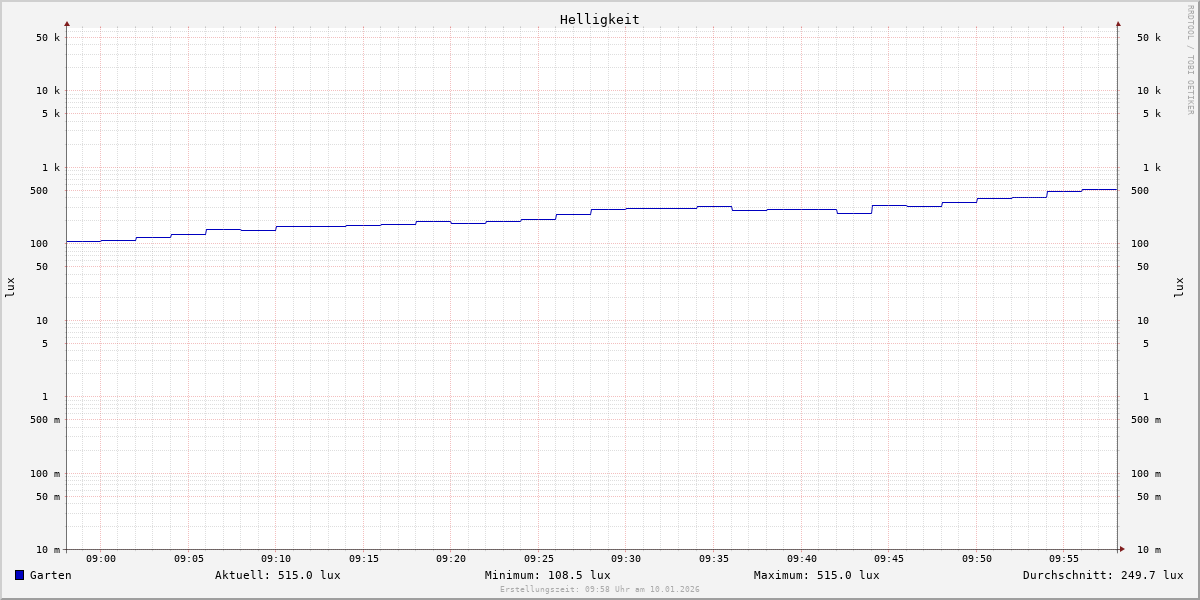Click the left-side lux axis title
The width and height of the screenshot is (1200, 600).
[10, 287]
